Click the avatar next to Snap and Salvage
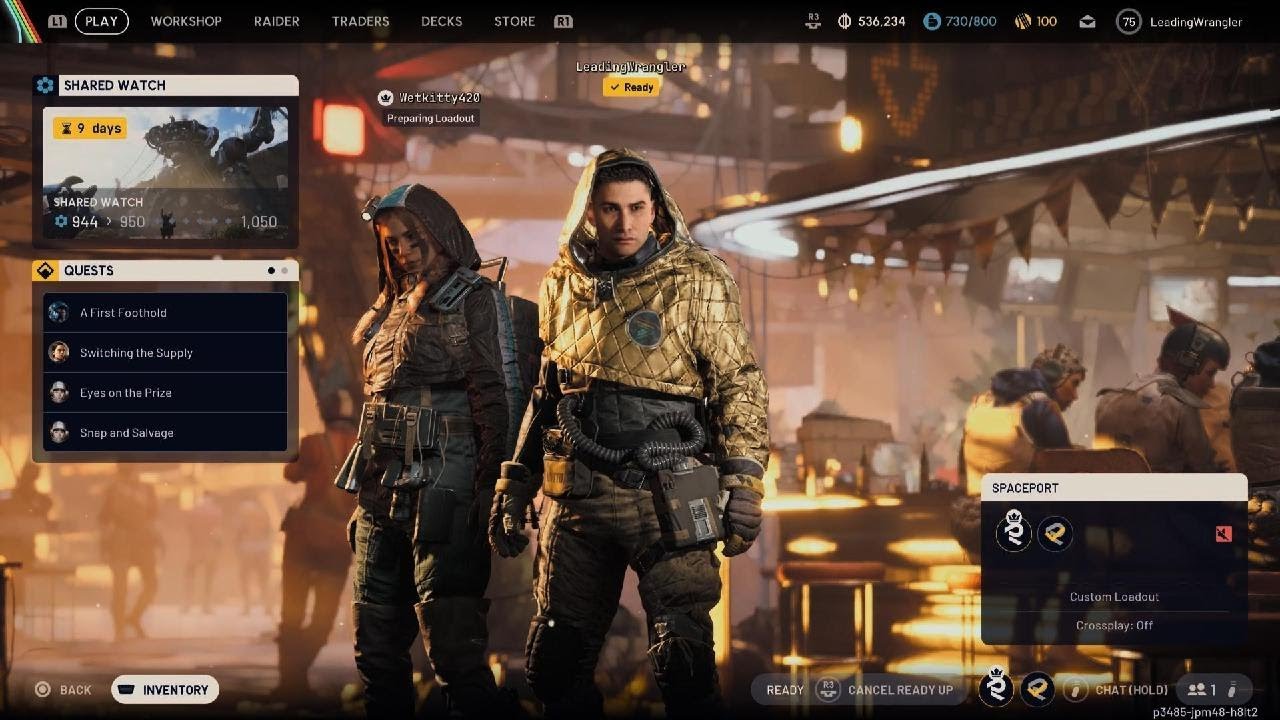 click(x=59, y=432)
